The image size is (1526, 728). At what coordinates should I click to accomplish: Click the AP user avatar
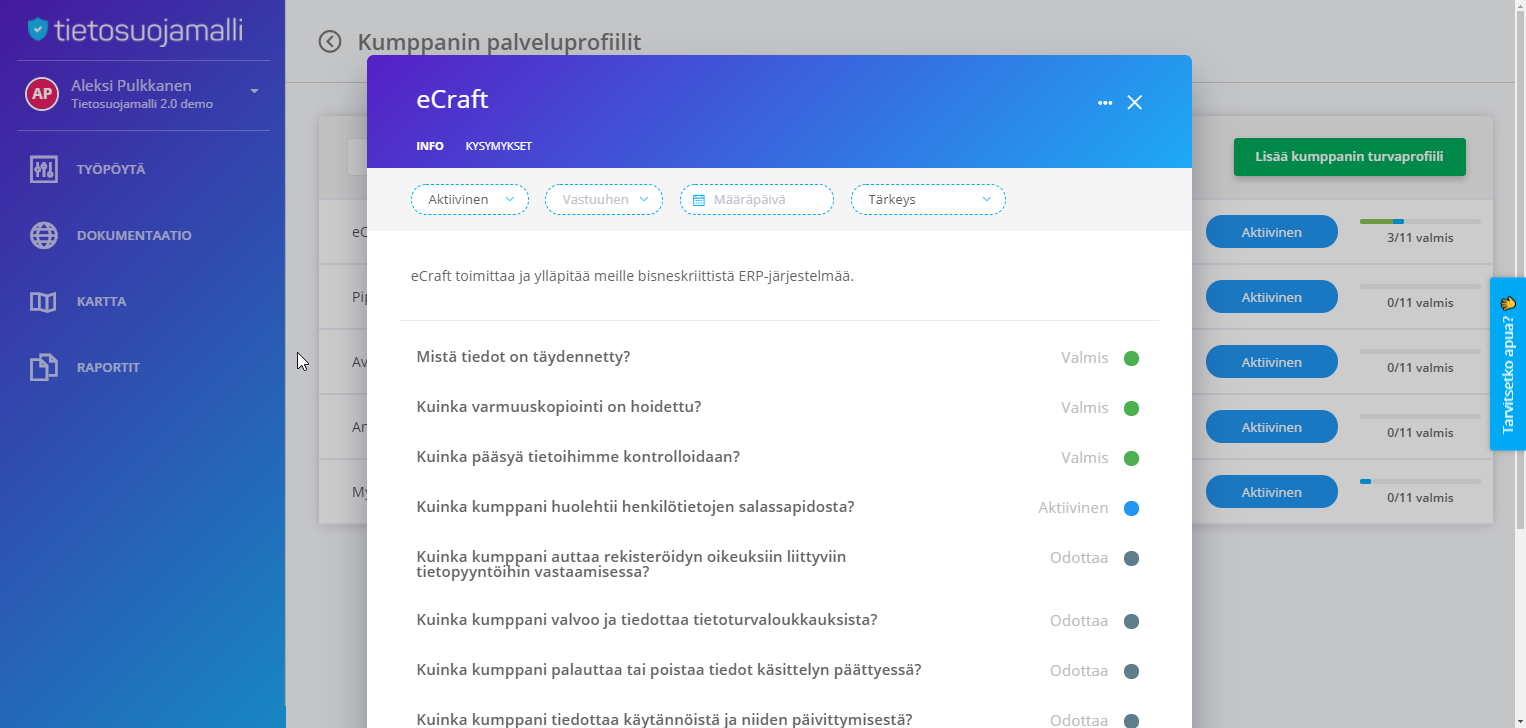(41, 94)
